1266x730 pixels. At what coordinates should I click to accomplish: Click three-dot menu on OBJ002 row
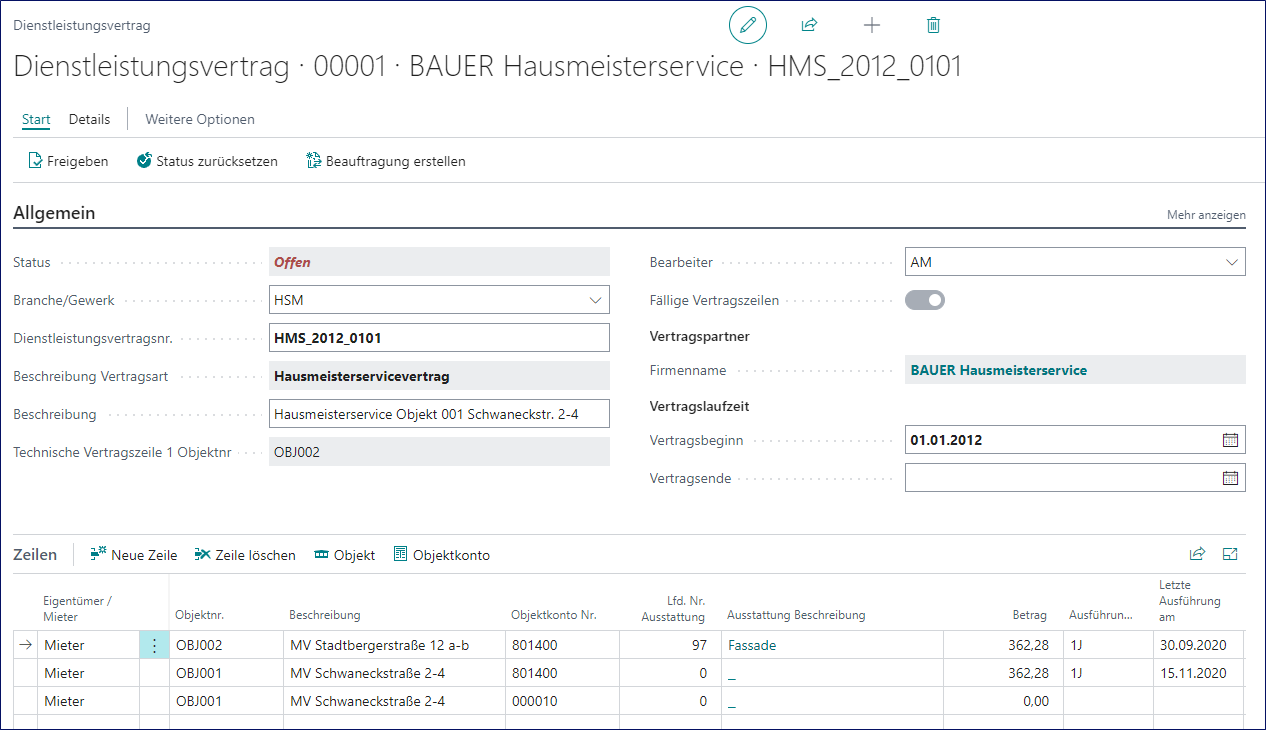coord(154,646)
